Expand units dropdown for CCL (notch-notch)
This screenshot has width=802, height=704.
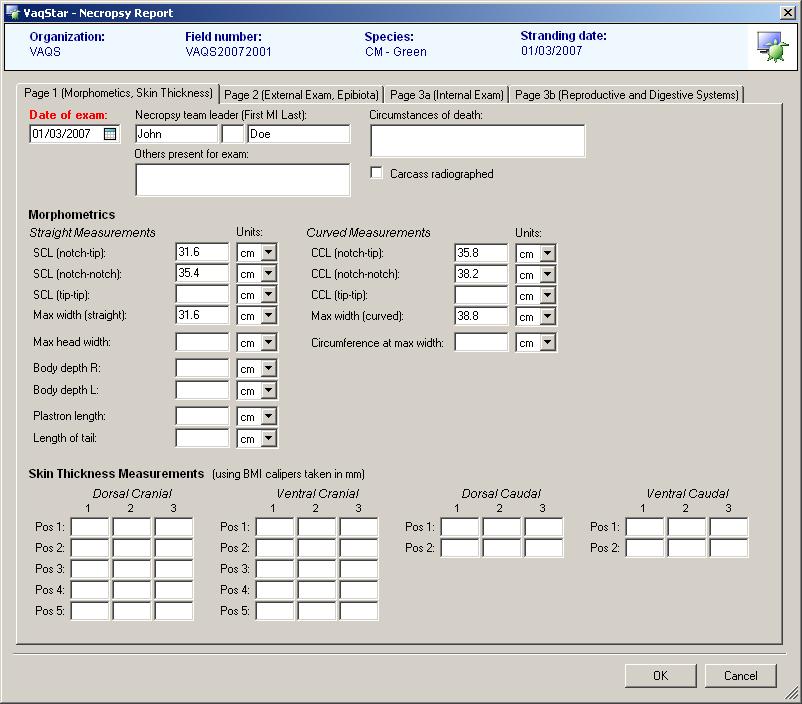(546, 275)
